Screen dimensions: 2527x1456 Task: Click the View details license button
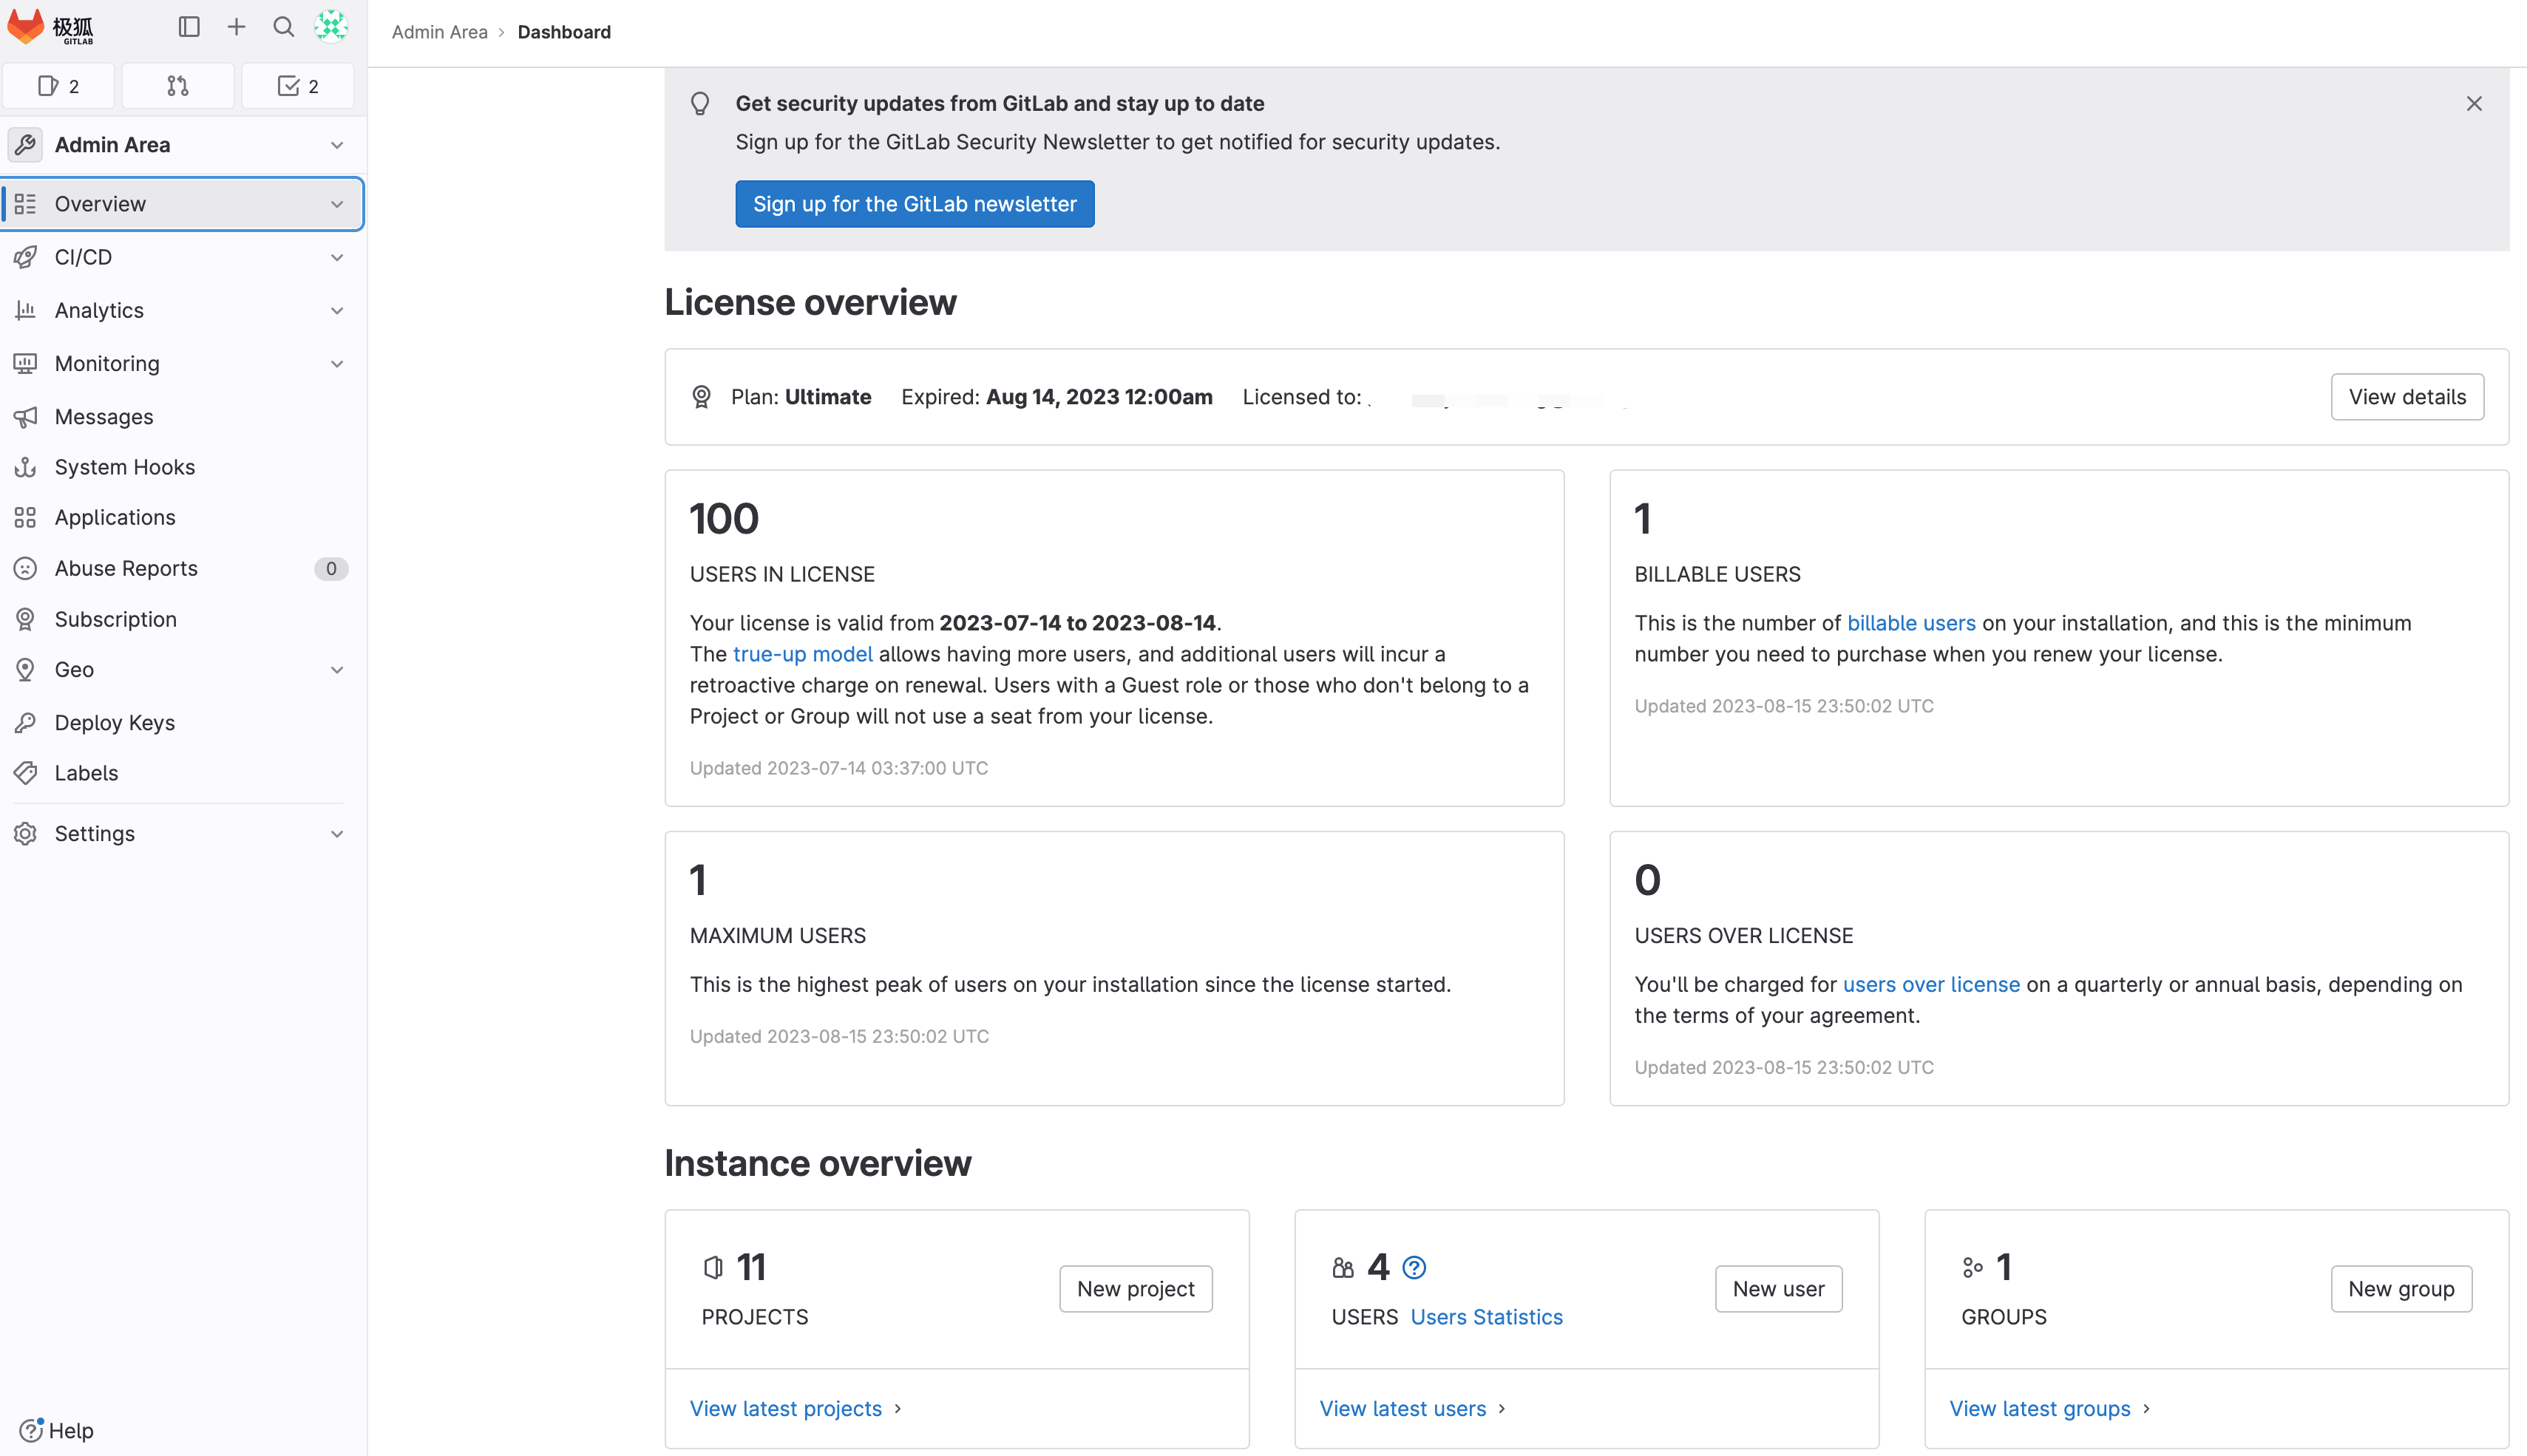2406,397
